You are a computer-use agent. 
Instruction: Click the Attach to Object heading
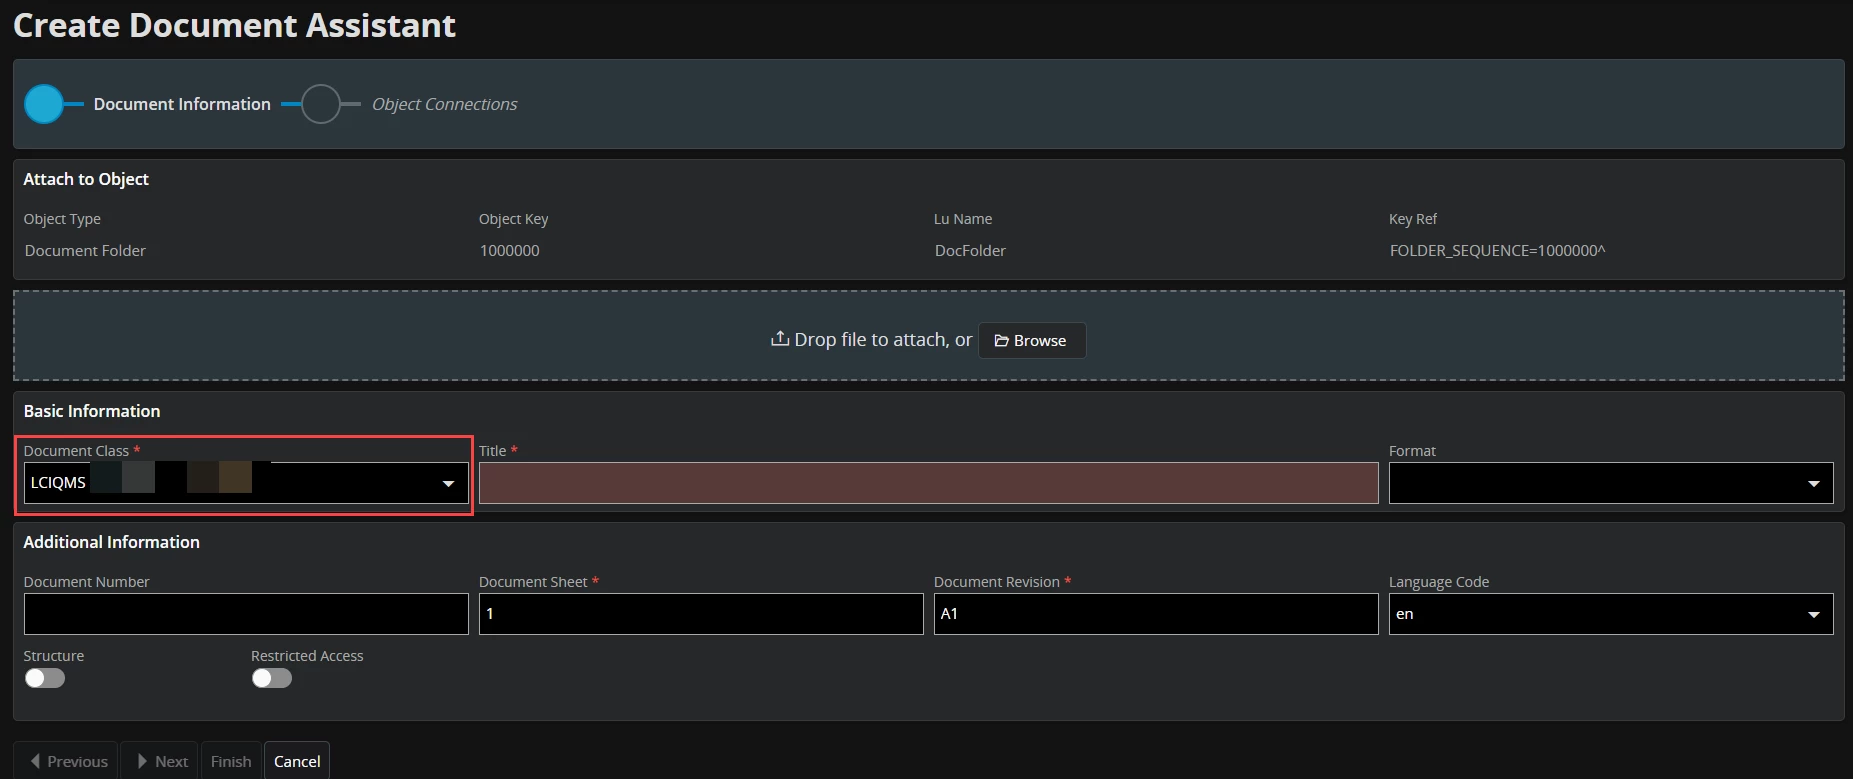pos(86,179)
